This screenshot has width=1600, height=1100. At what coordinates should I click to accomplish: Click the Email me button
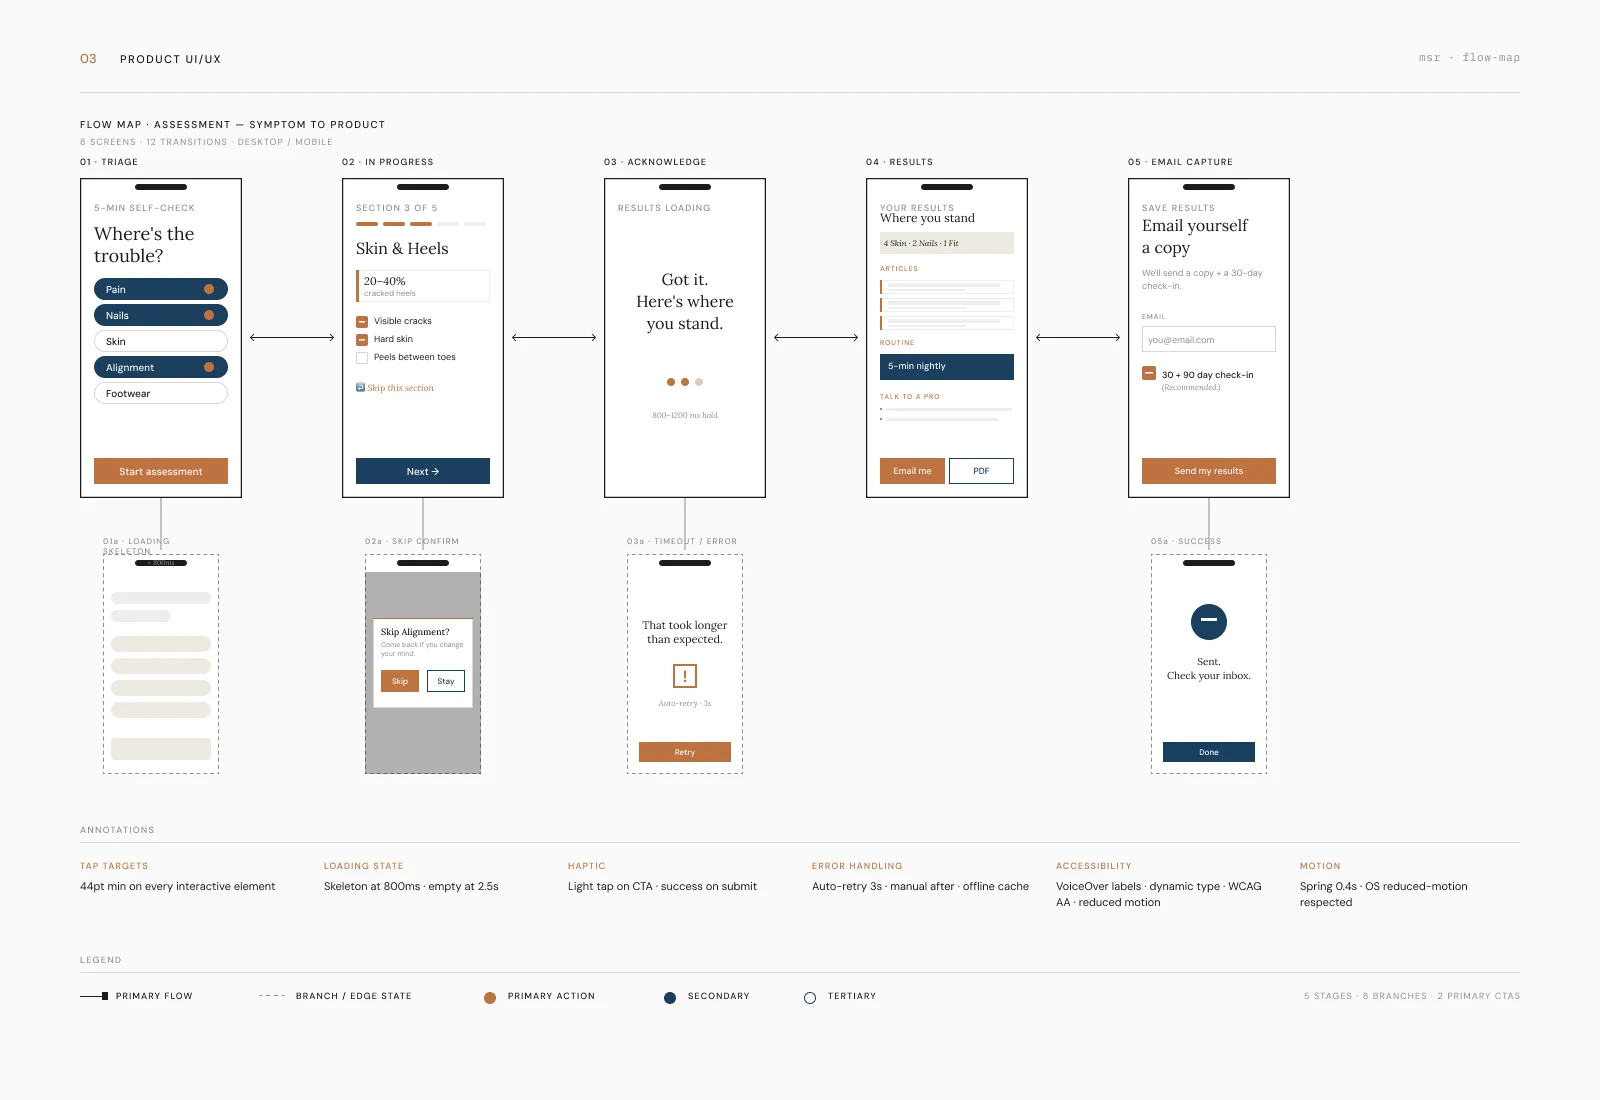[912, 471]
